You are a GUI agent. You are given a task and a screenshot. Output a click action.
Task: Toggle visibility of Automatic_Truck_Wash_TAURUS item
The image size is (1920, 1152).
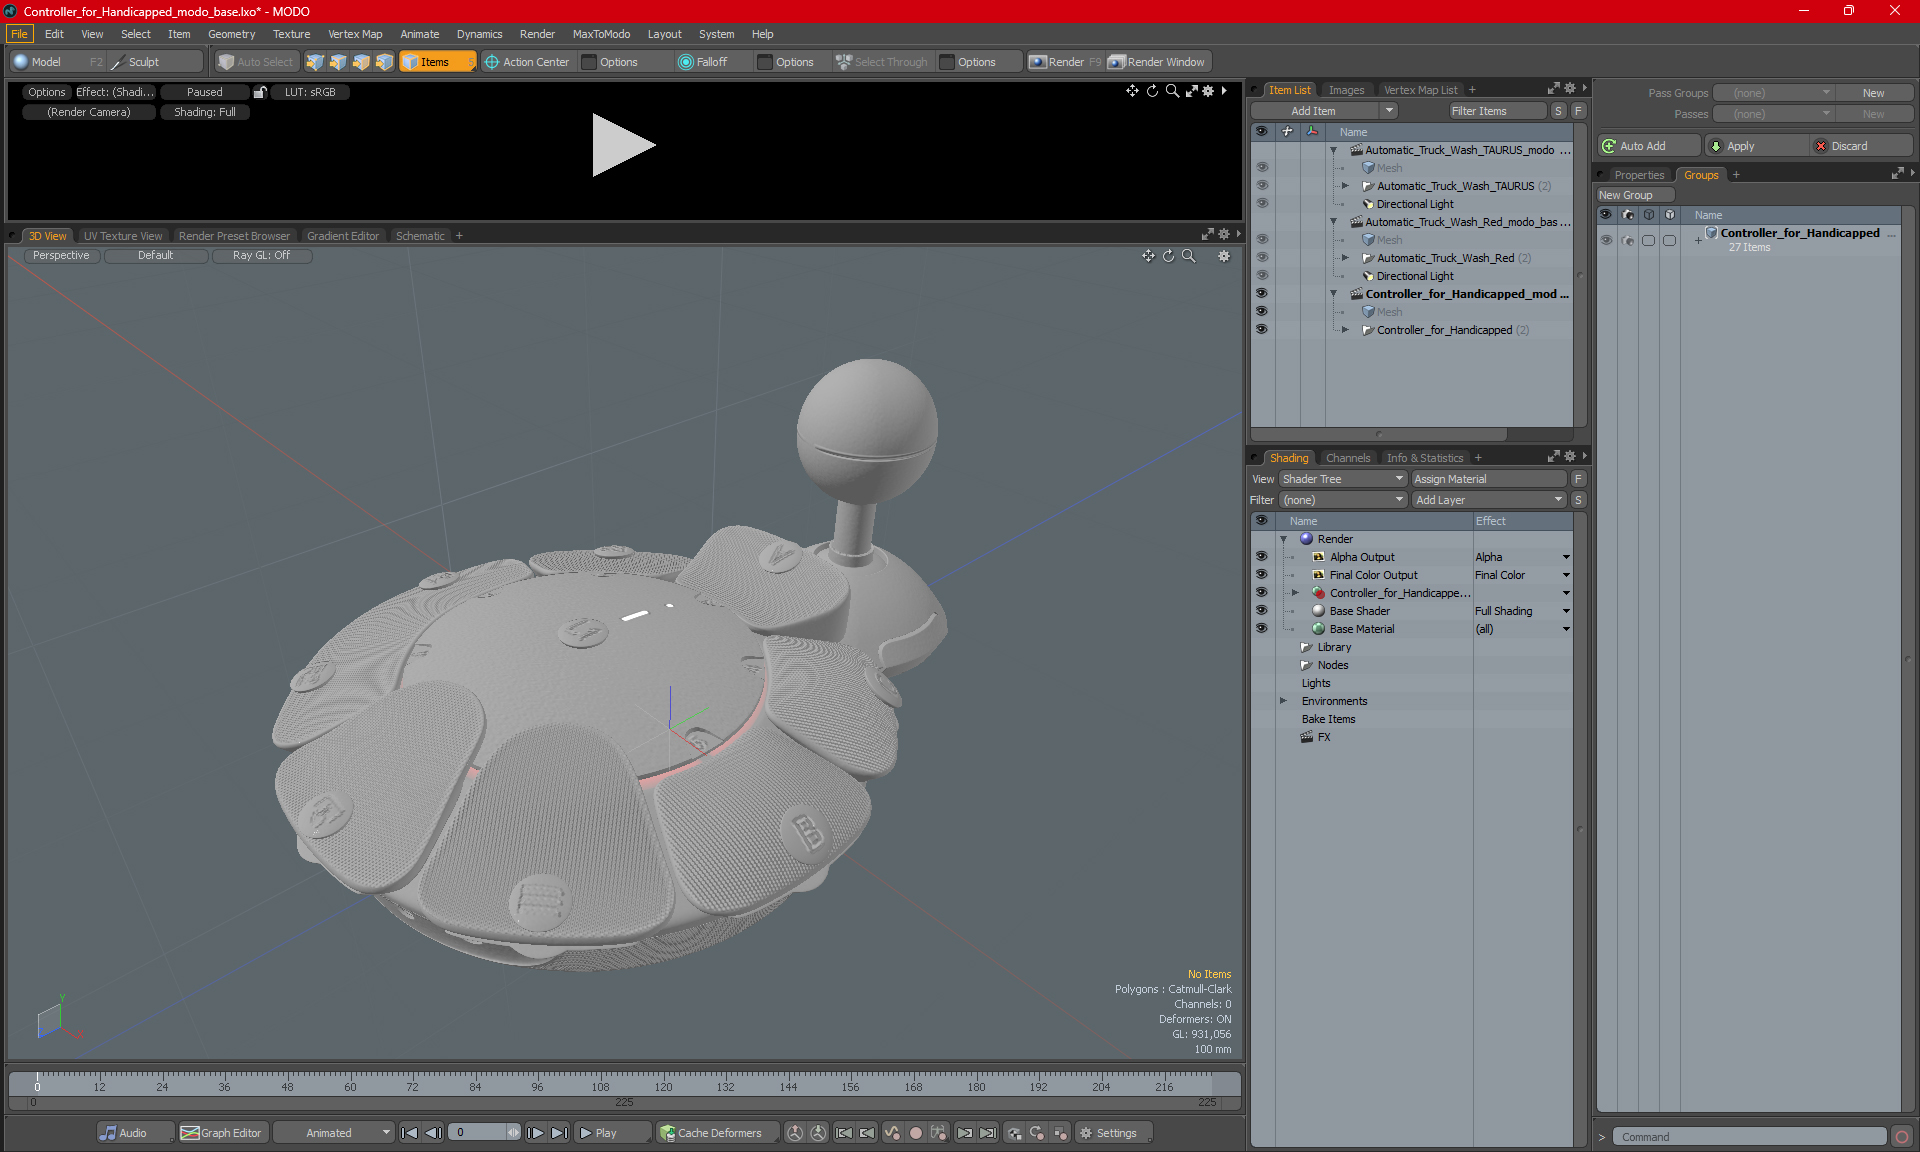pyautogui.click(x=1261, y=186)
